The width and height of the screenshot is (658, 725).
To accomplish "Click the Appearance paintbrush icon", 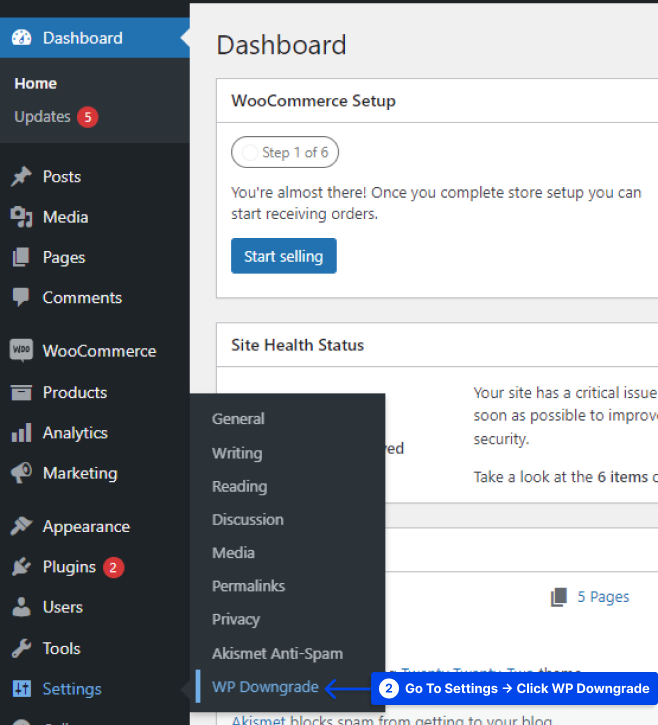I will click(21, 526).
